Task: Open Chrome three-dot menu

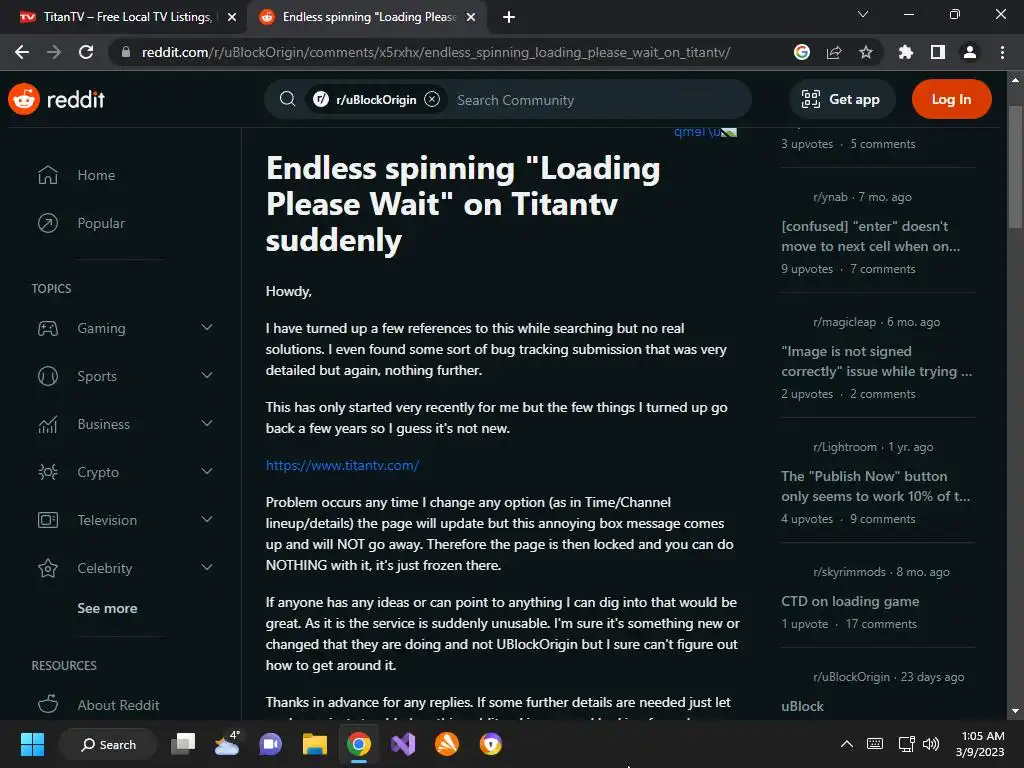Action: pyautogui.click(x=1002, y=52)
